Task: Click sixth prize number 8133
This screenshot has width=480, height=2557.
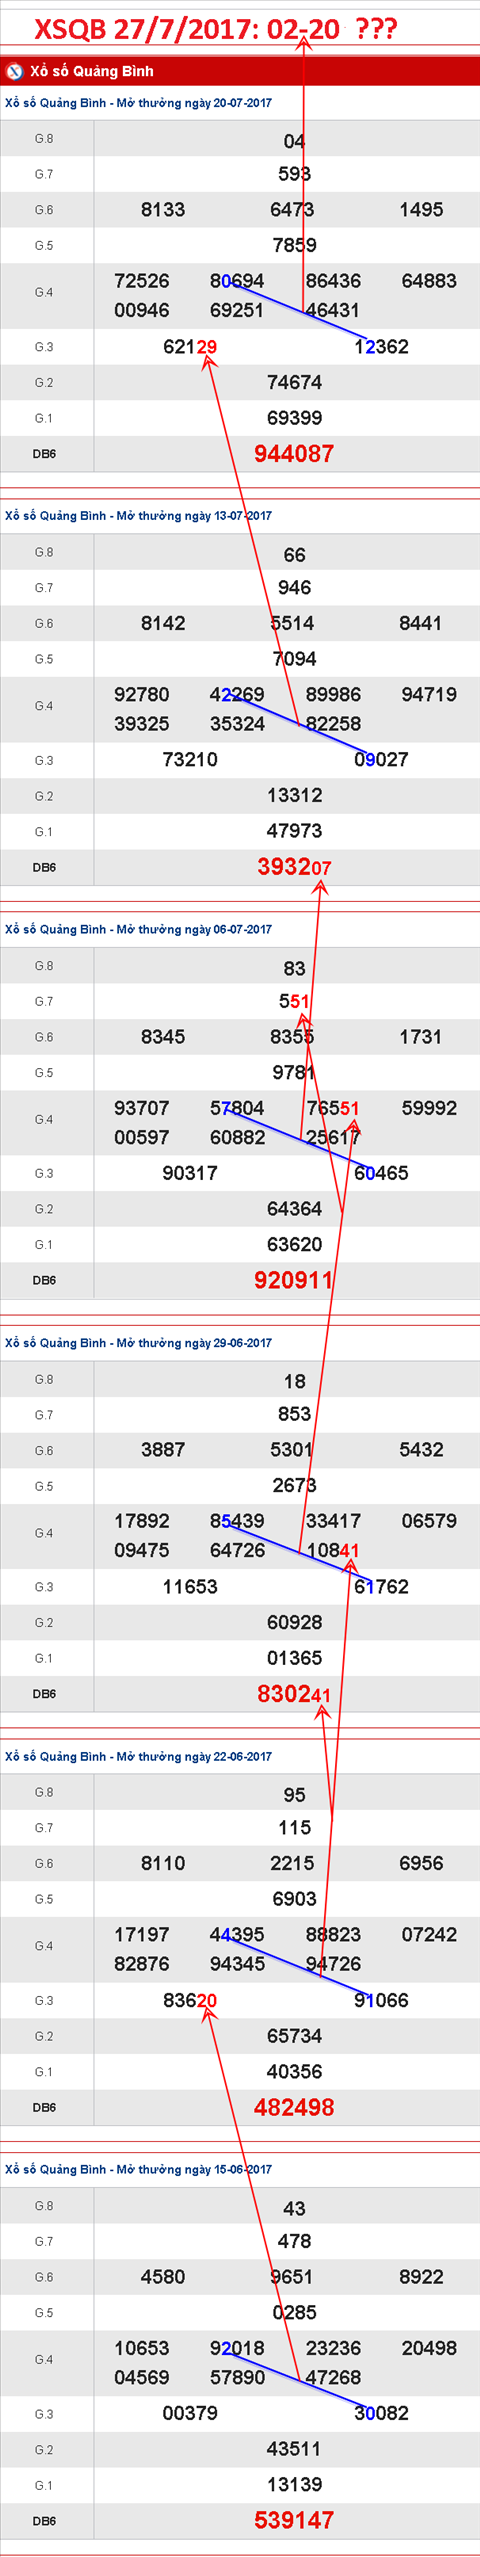Action: pyautogui.click(x=163, y=210)
